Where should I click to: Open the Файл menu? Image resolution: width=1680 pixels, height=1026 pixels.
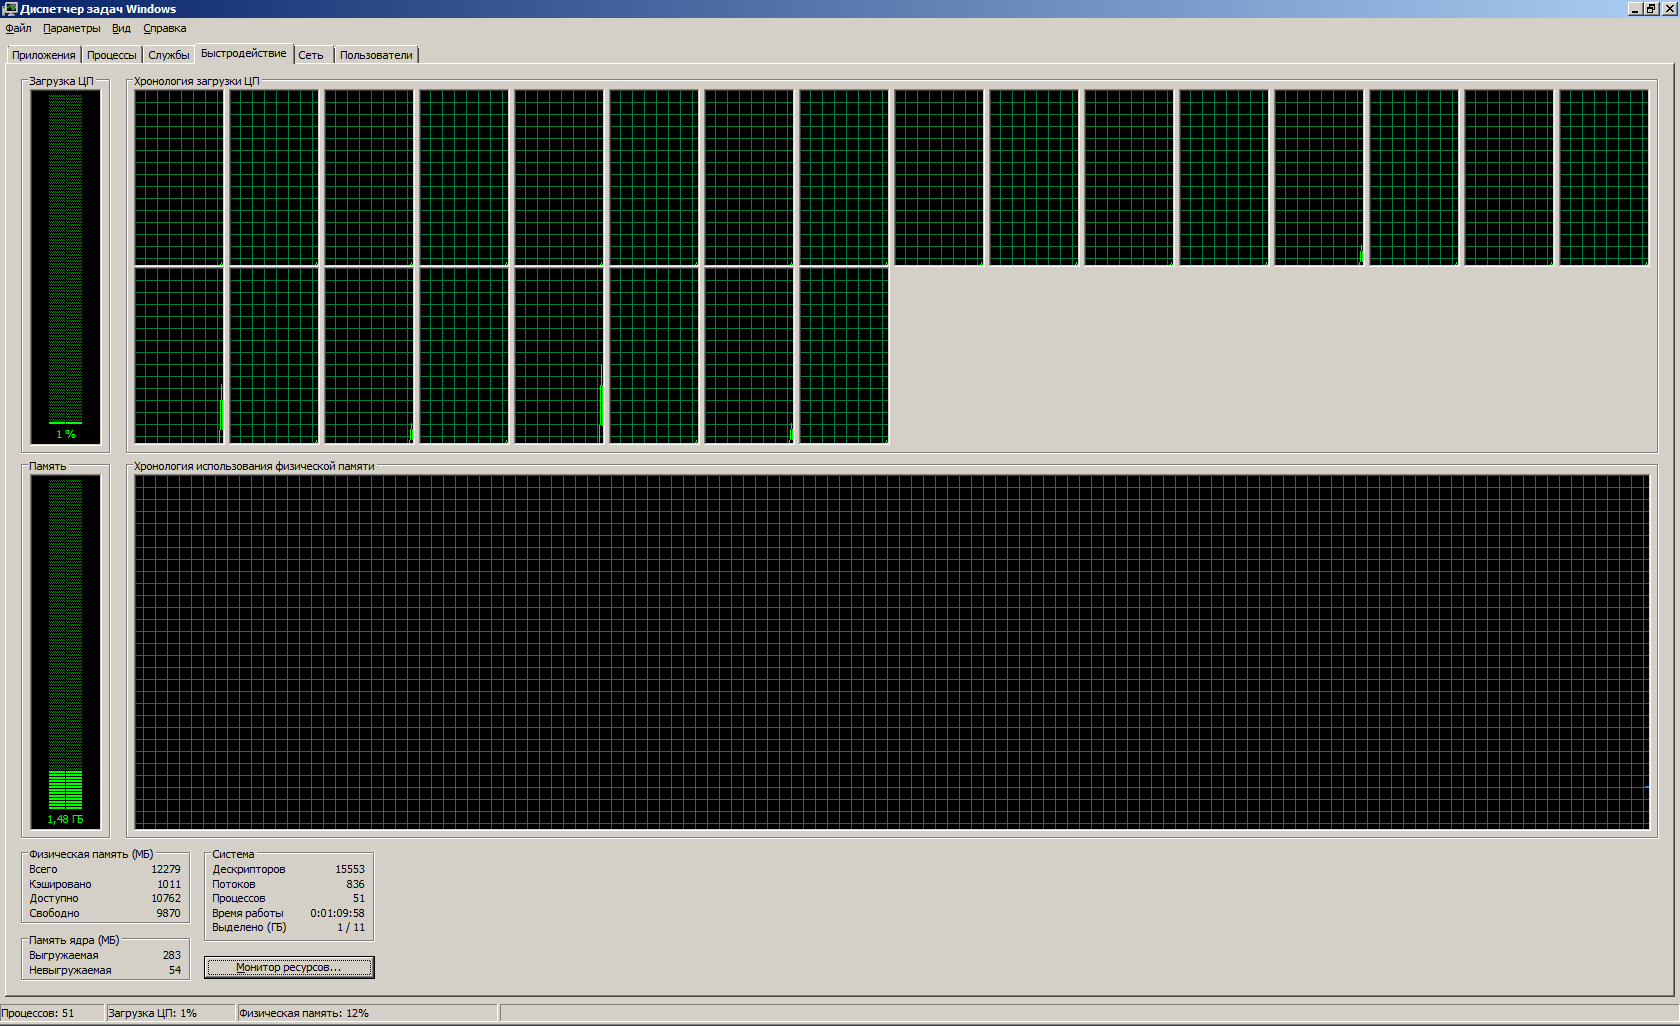point(18,29)
